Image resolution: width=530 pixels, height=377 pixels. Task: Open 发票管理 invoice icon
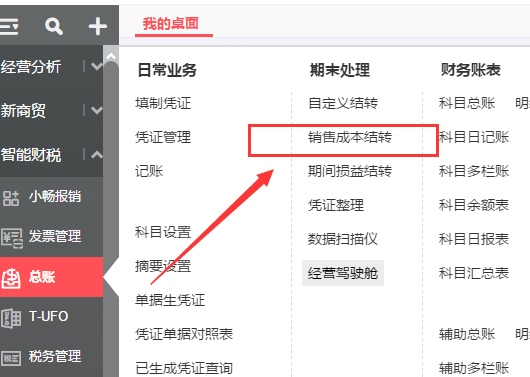pyautogui.click(x=12, y=238)
